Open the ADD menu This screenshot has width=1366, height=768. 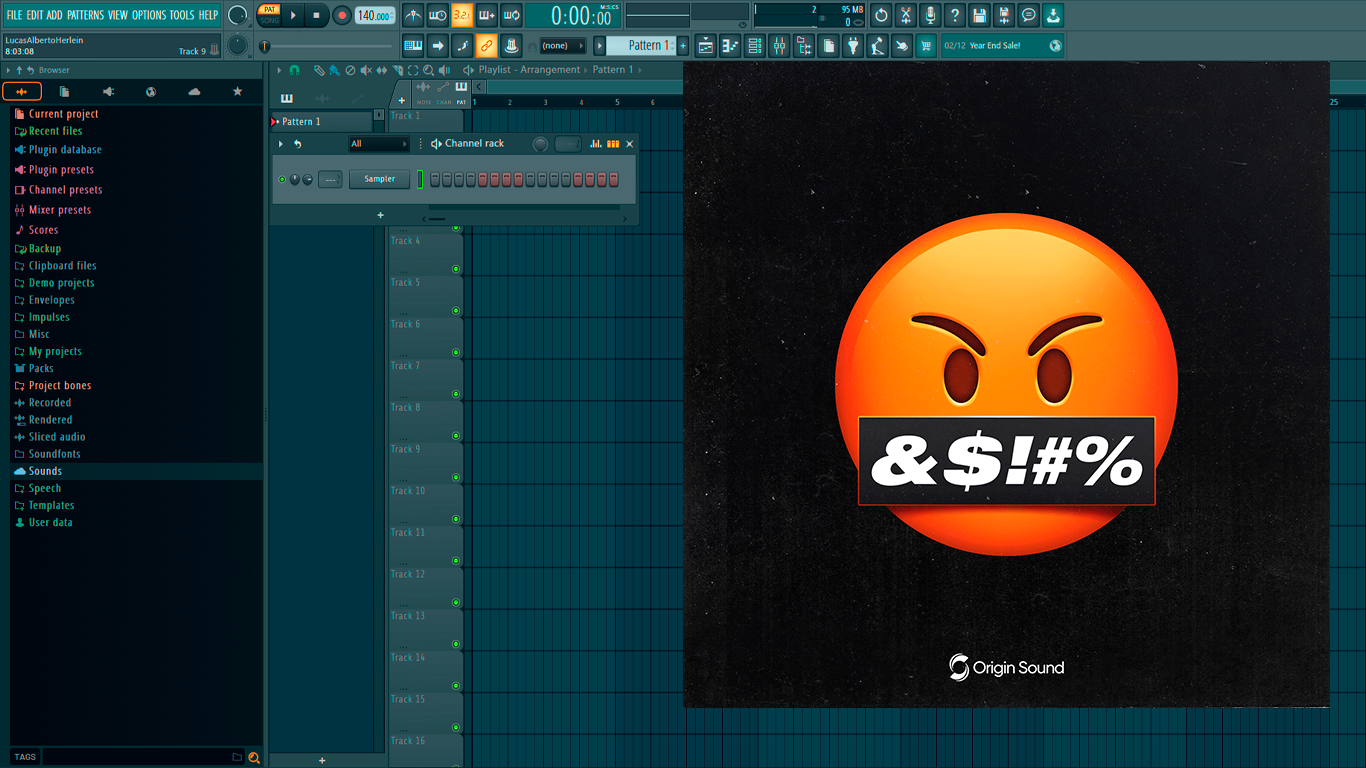(55, 15)
